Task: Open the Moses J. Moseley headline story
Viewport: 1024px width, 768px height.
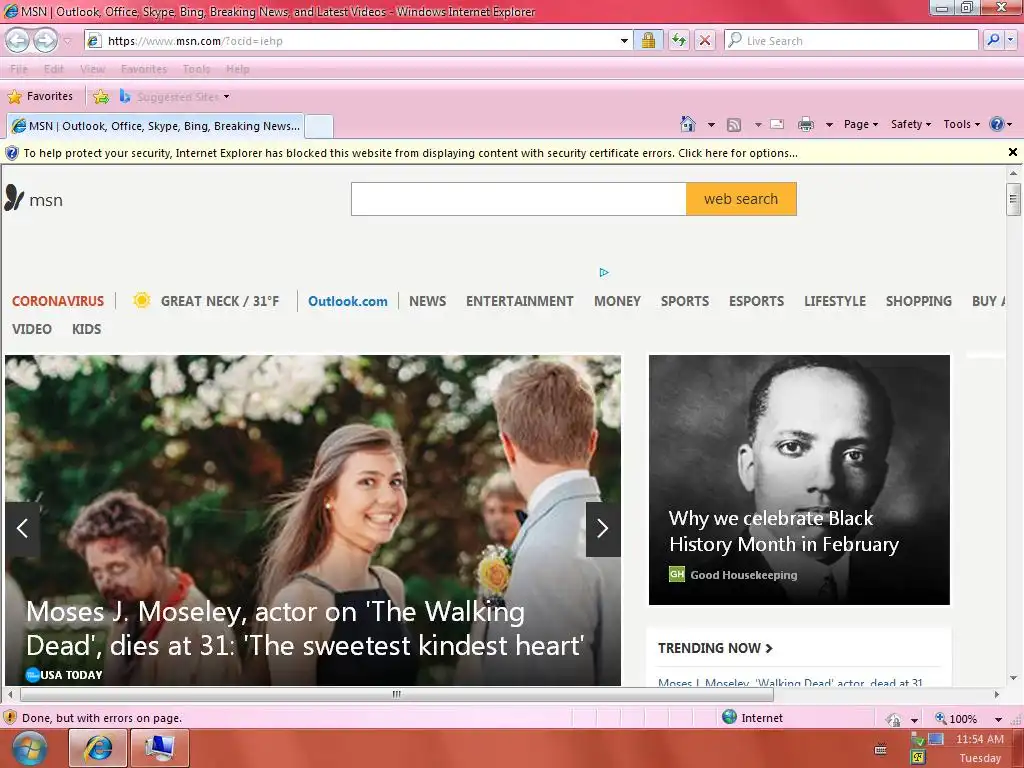Action: point(305,628)
